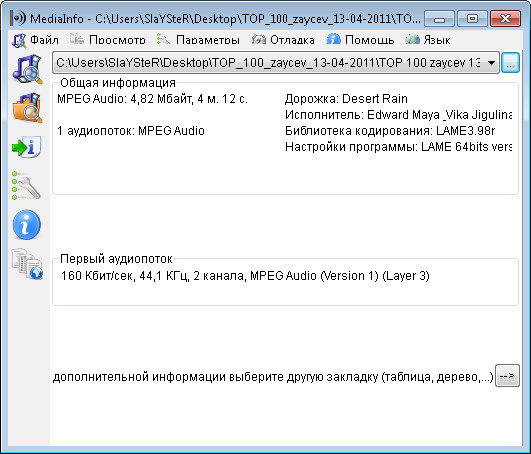Click the Дорожка: Desert Rain info line

pos(346,99)
